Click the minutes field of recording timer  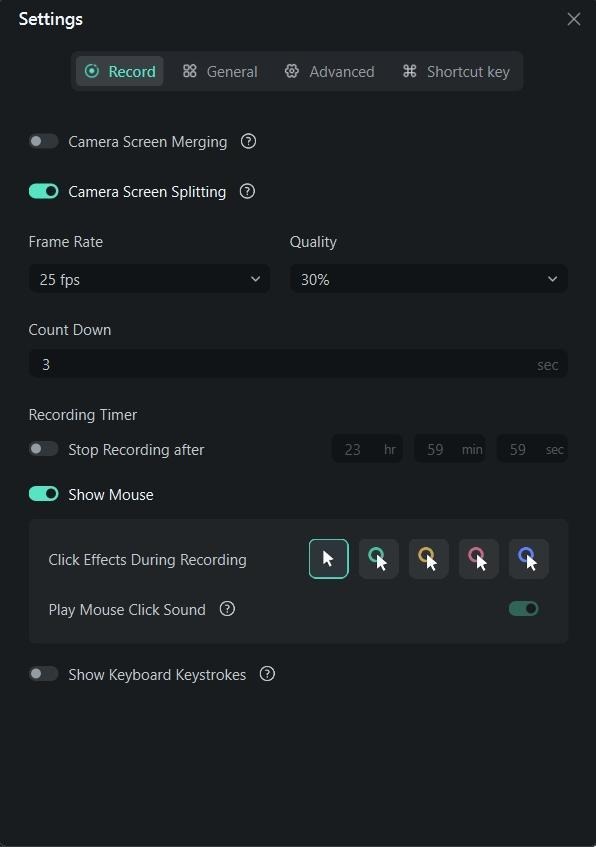[x=450, y=449]
